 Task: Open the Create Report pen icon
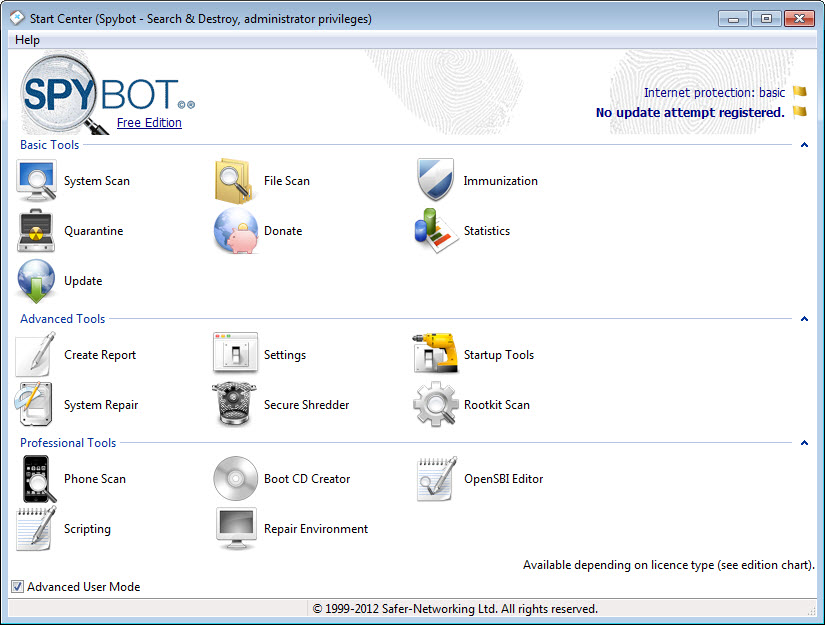tap(36, 354)
